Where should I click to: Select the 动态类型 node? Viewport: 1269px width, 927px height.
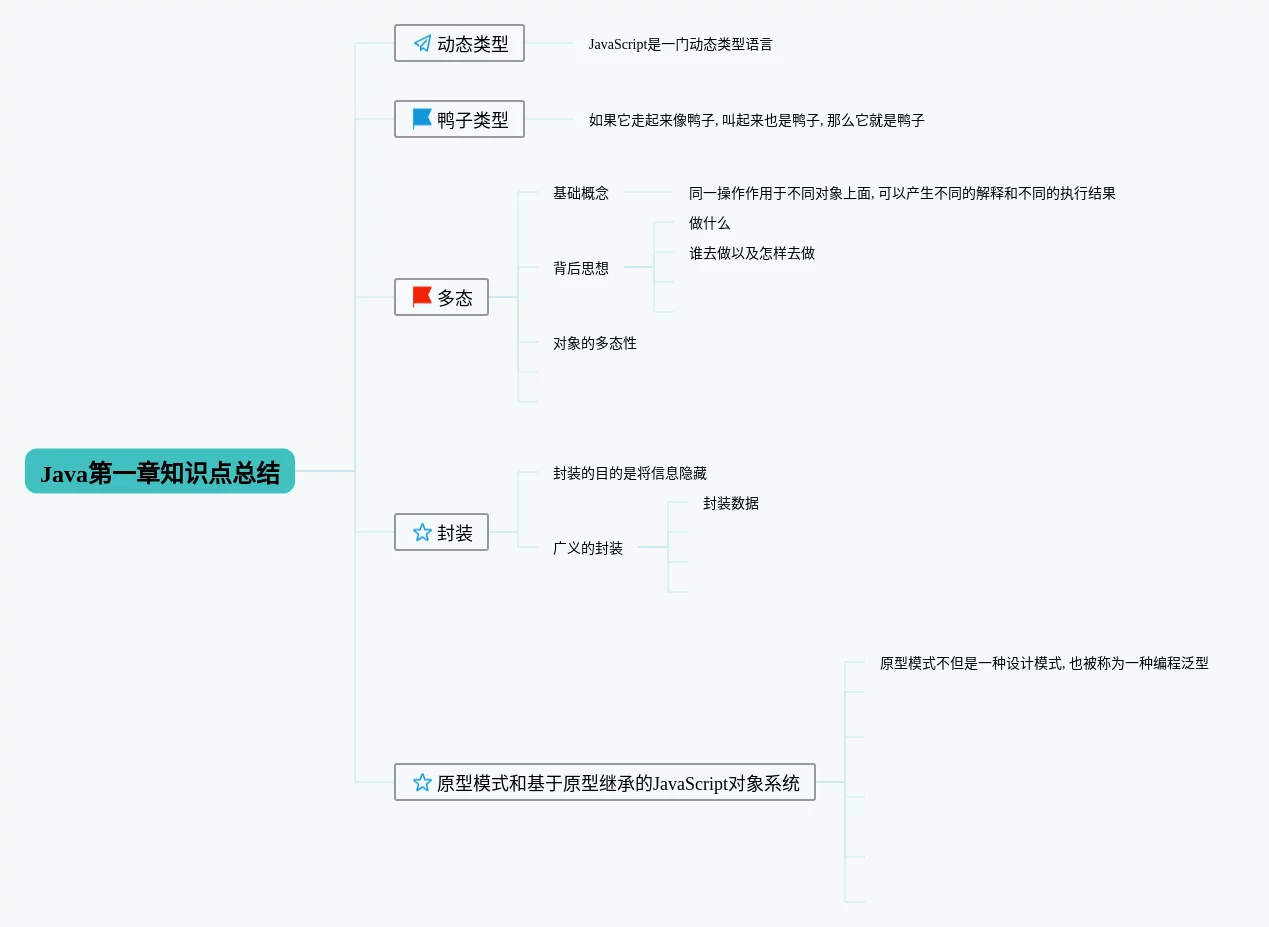(459, 43)
